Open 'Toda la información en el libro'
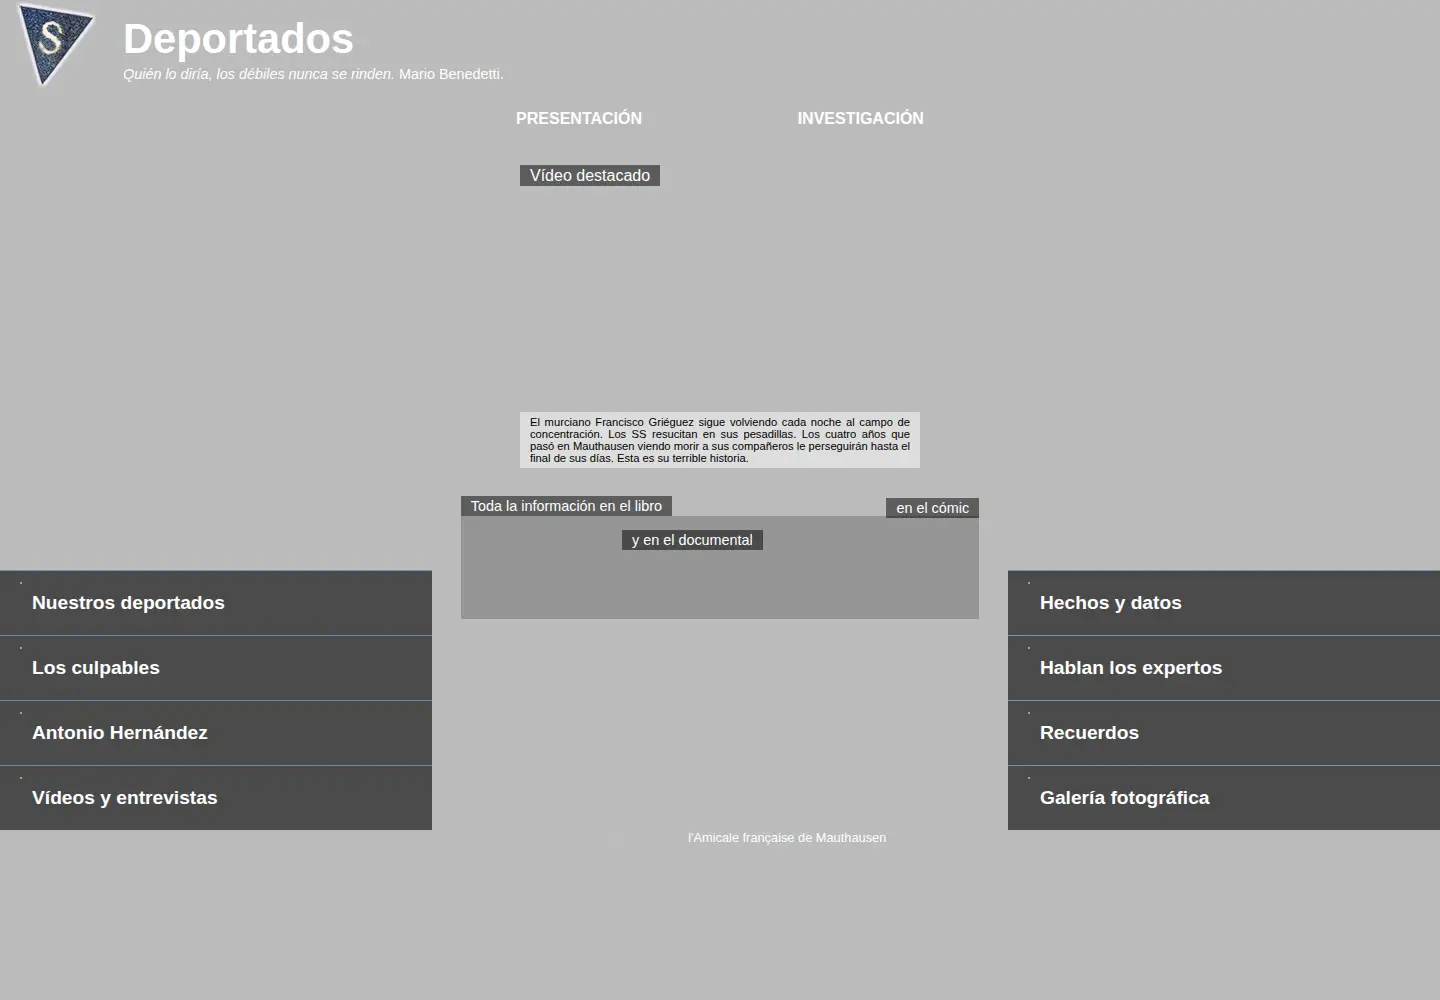 [x=566, y=506]
